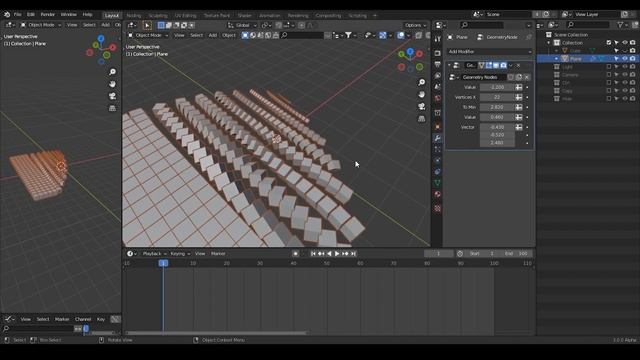Open the Window menu
Image resolution: width=640 pixels, height=360 pixels.
pos(69,14)
